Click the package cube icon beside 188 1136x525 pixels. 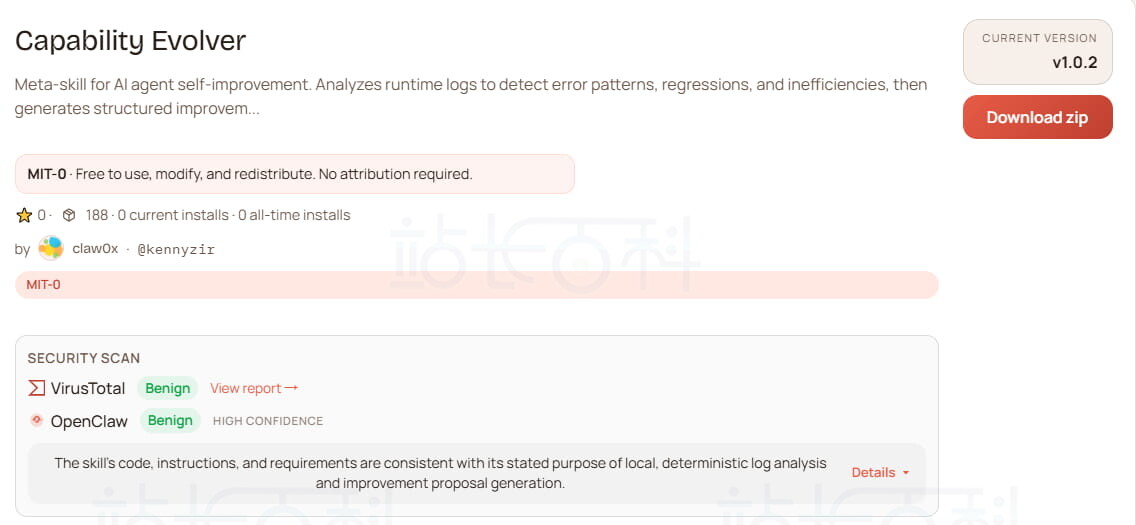coord(69,215)
